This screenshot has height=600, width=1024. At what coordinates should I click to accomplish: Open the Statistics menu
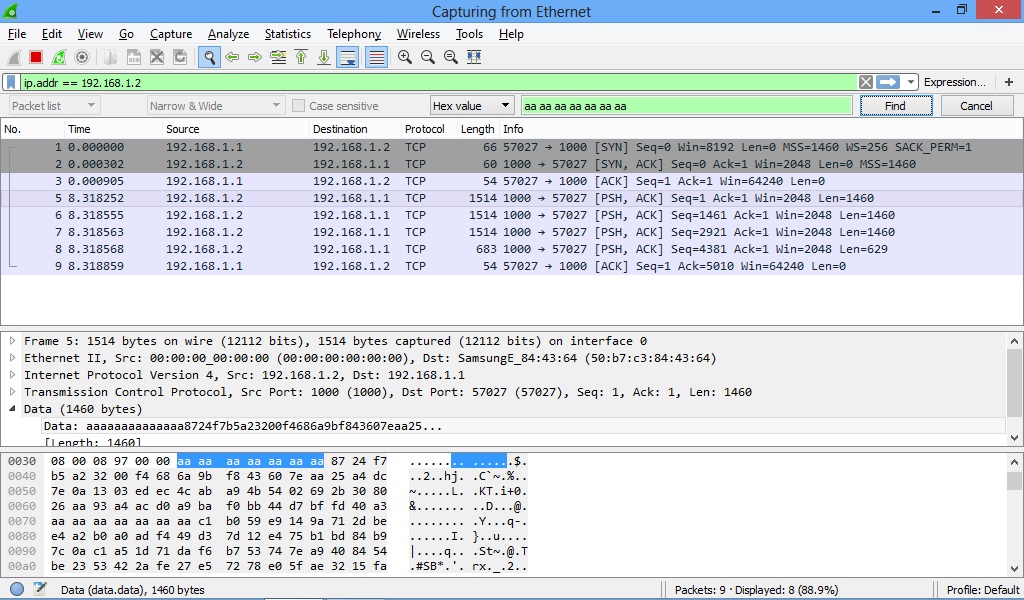288,34
